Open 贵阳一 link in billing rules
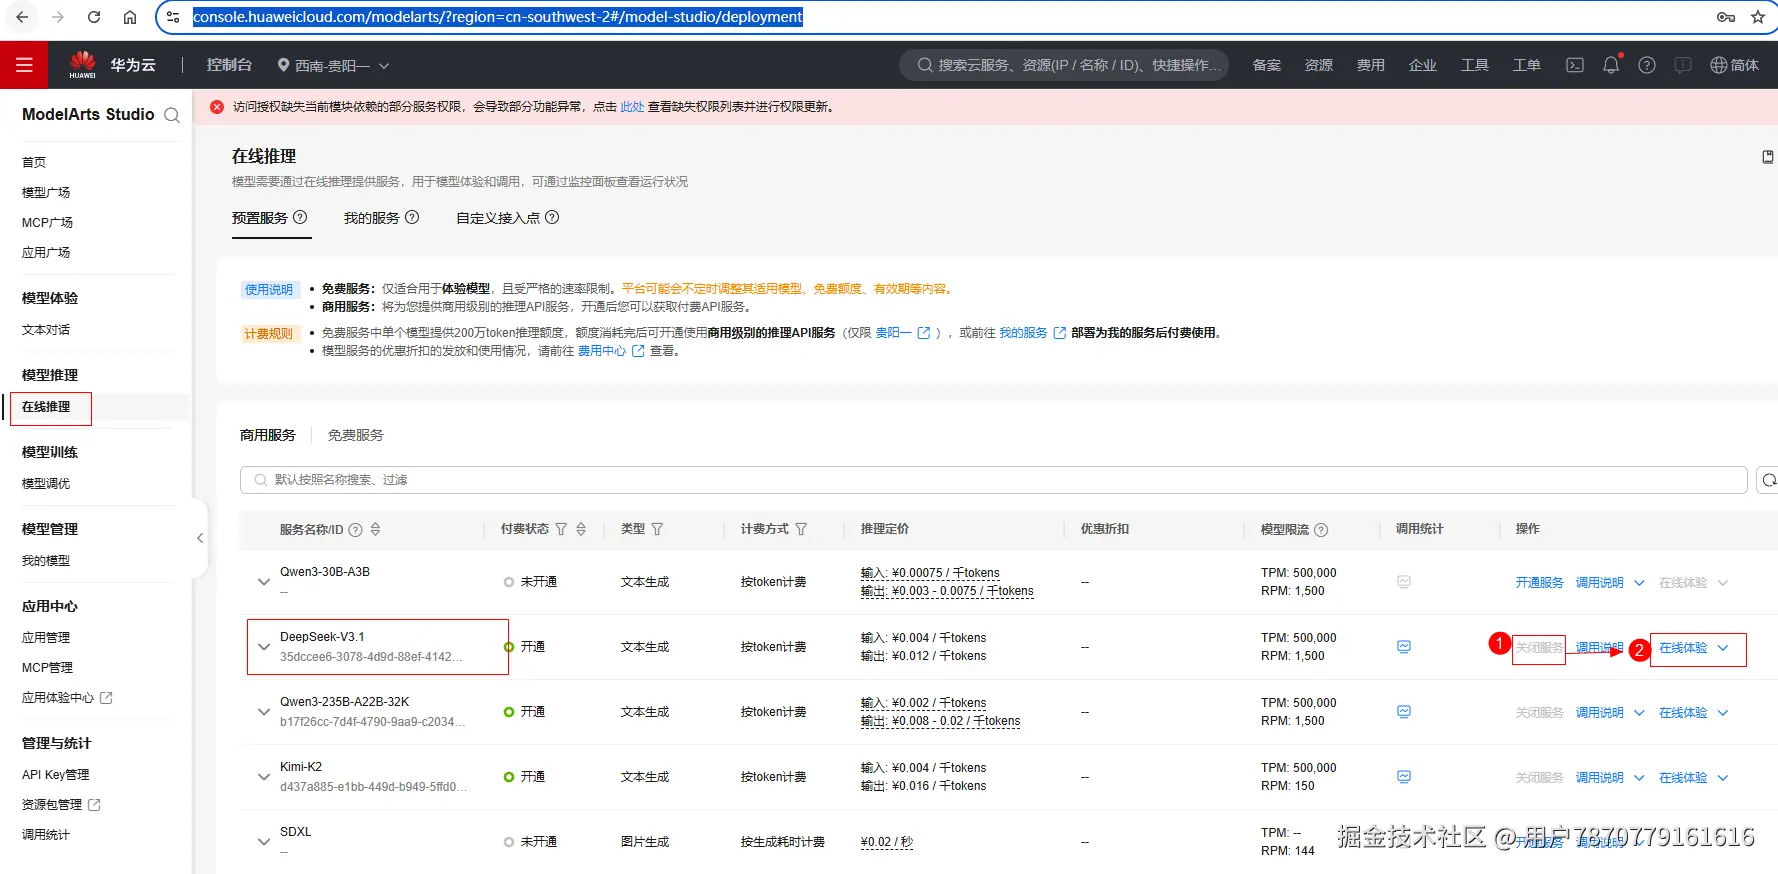 tap(893, 333)
